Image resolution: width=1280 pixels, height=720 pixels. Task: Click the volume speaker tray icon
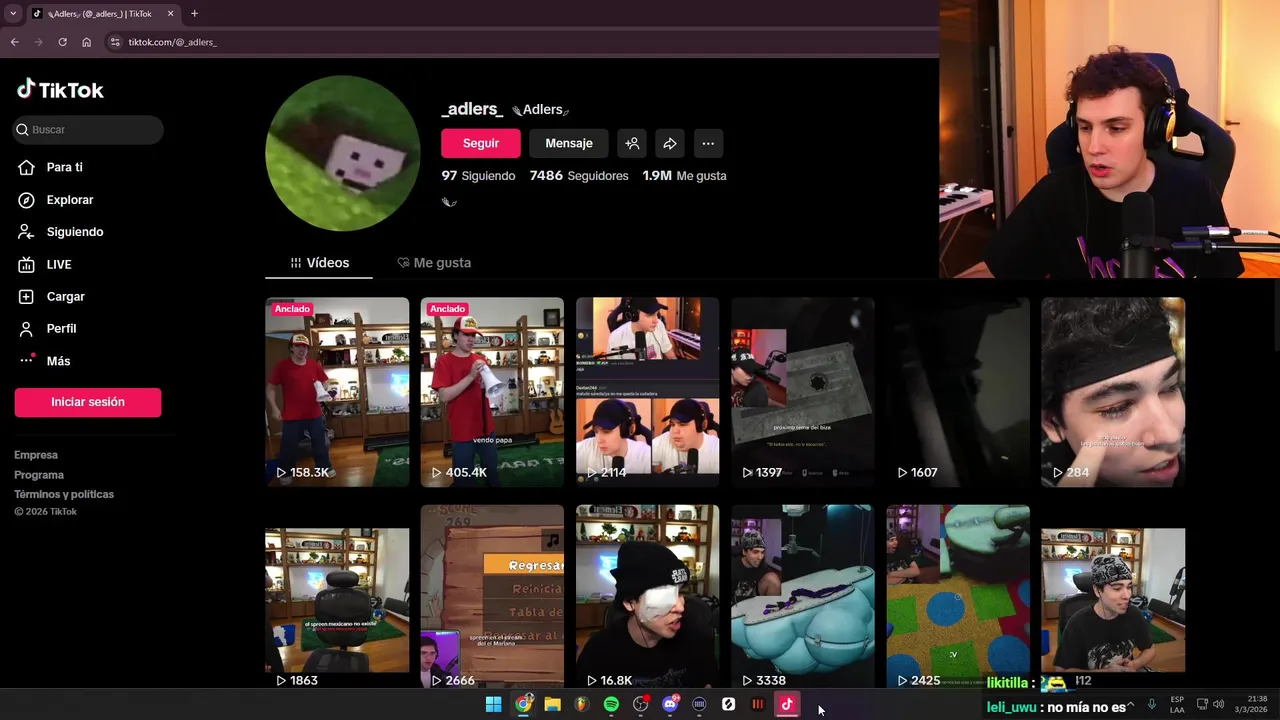click(1218, 704)
